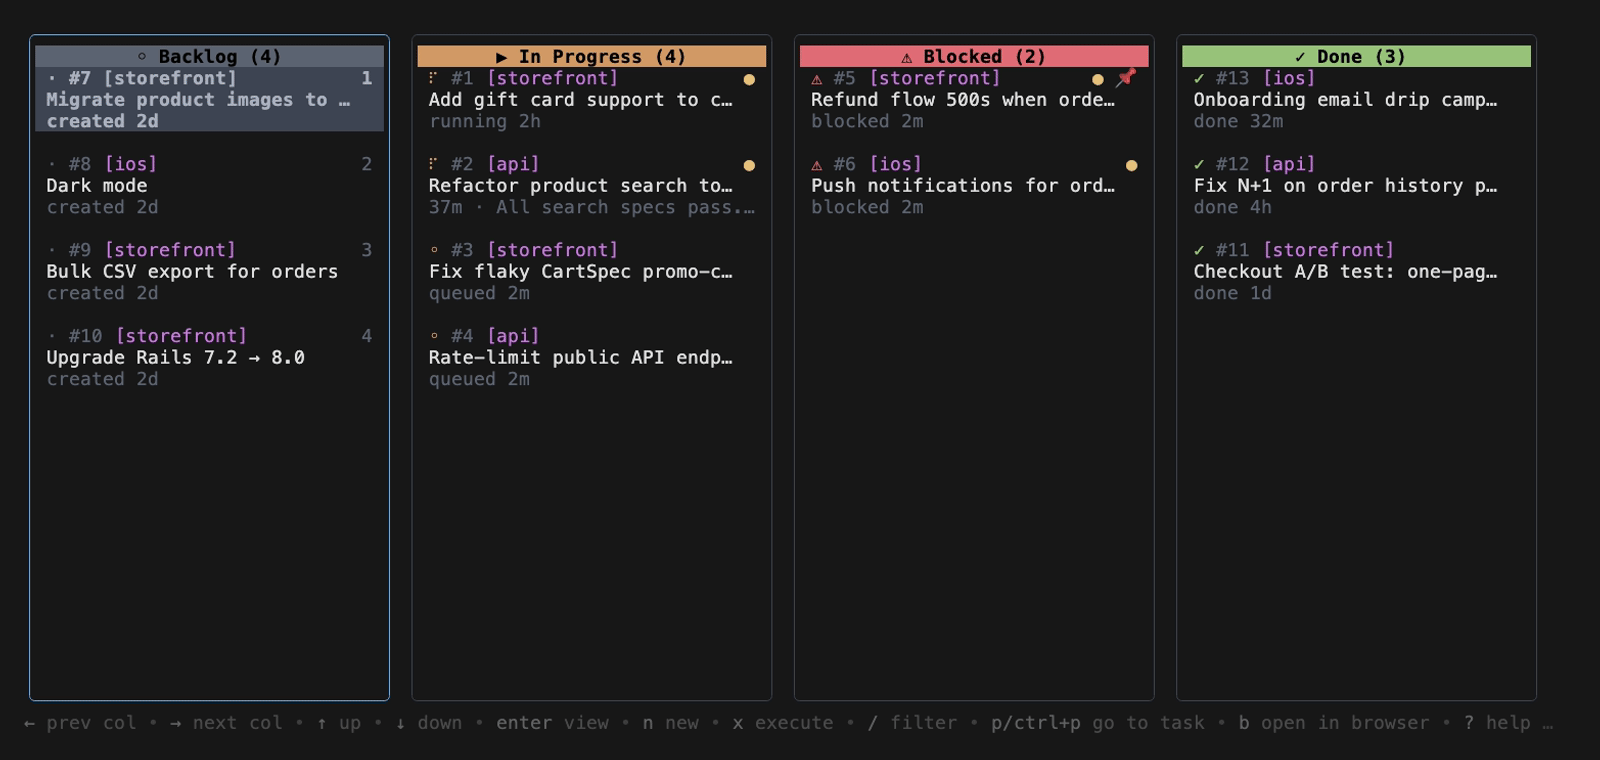Click 'done 32m' status on task #13
The height and width of the screenshot is (760, 1600).
click(1238, 121)
